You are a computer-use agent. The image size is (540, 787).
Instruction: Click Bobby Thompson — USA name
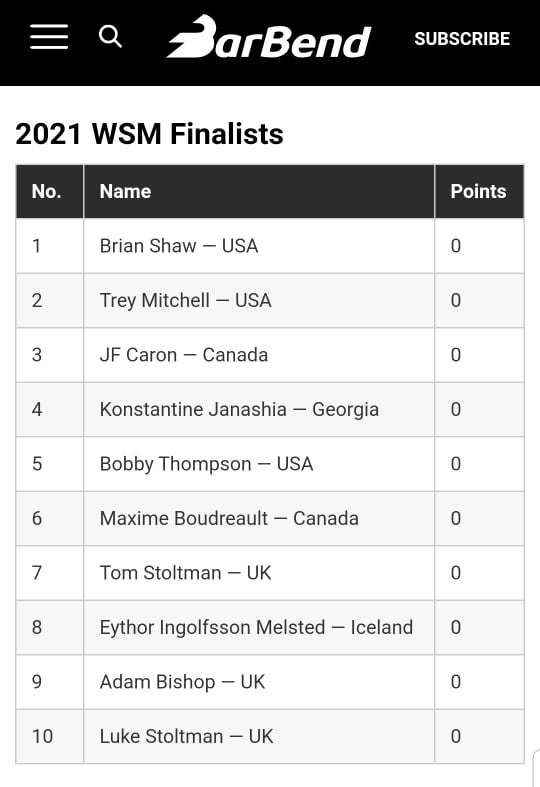click(x=206, y=464)
